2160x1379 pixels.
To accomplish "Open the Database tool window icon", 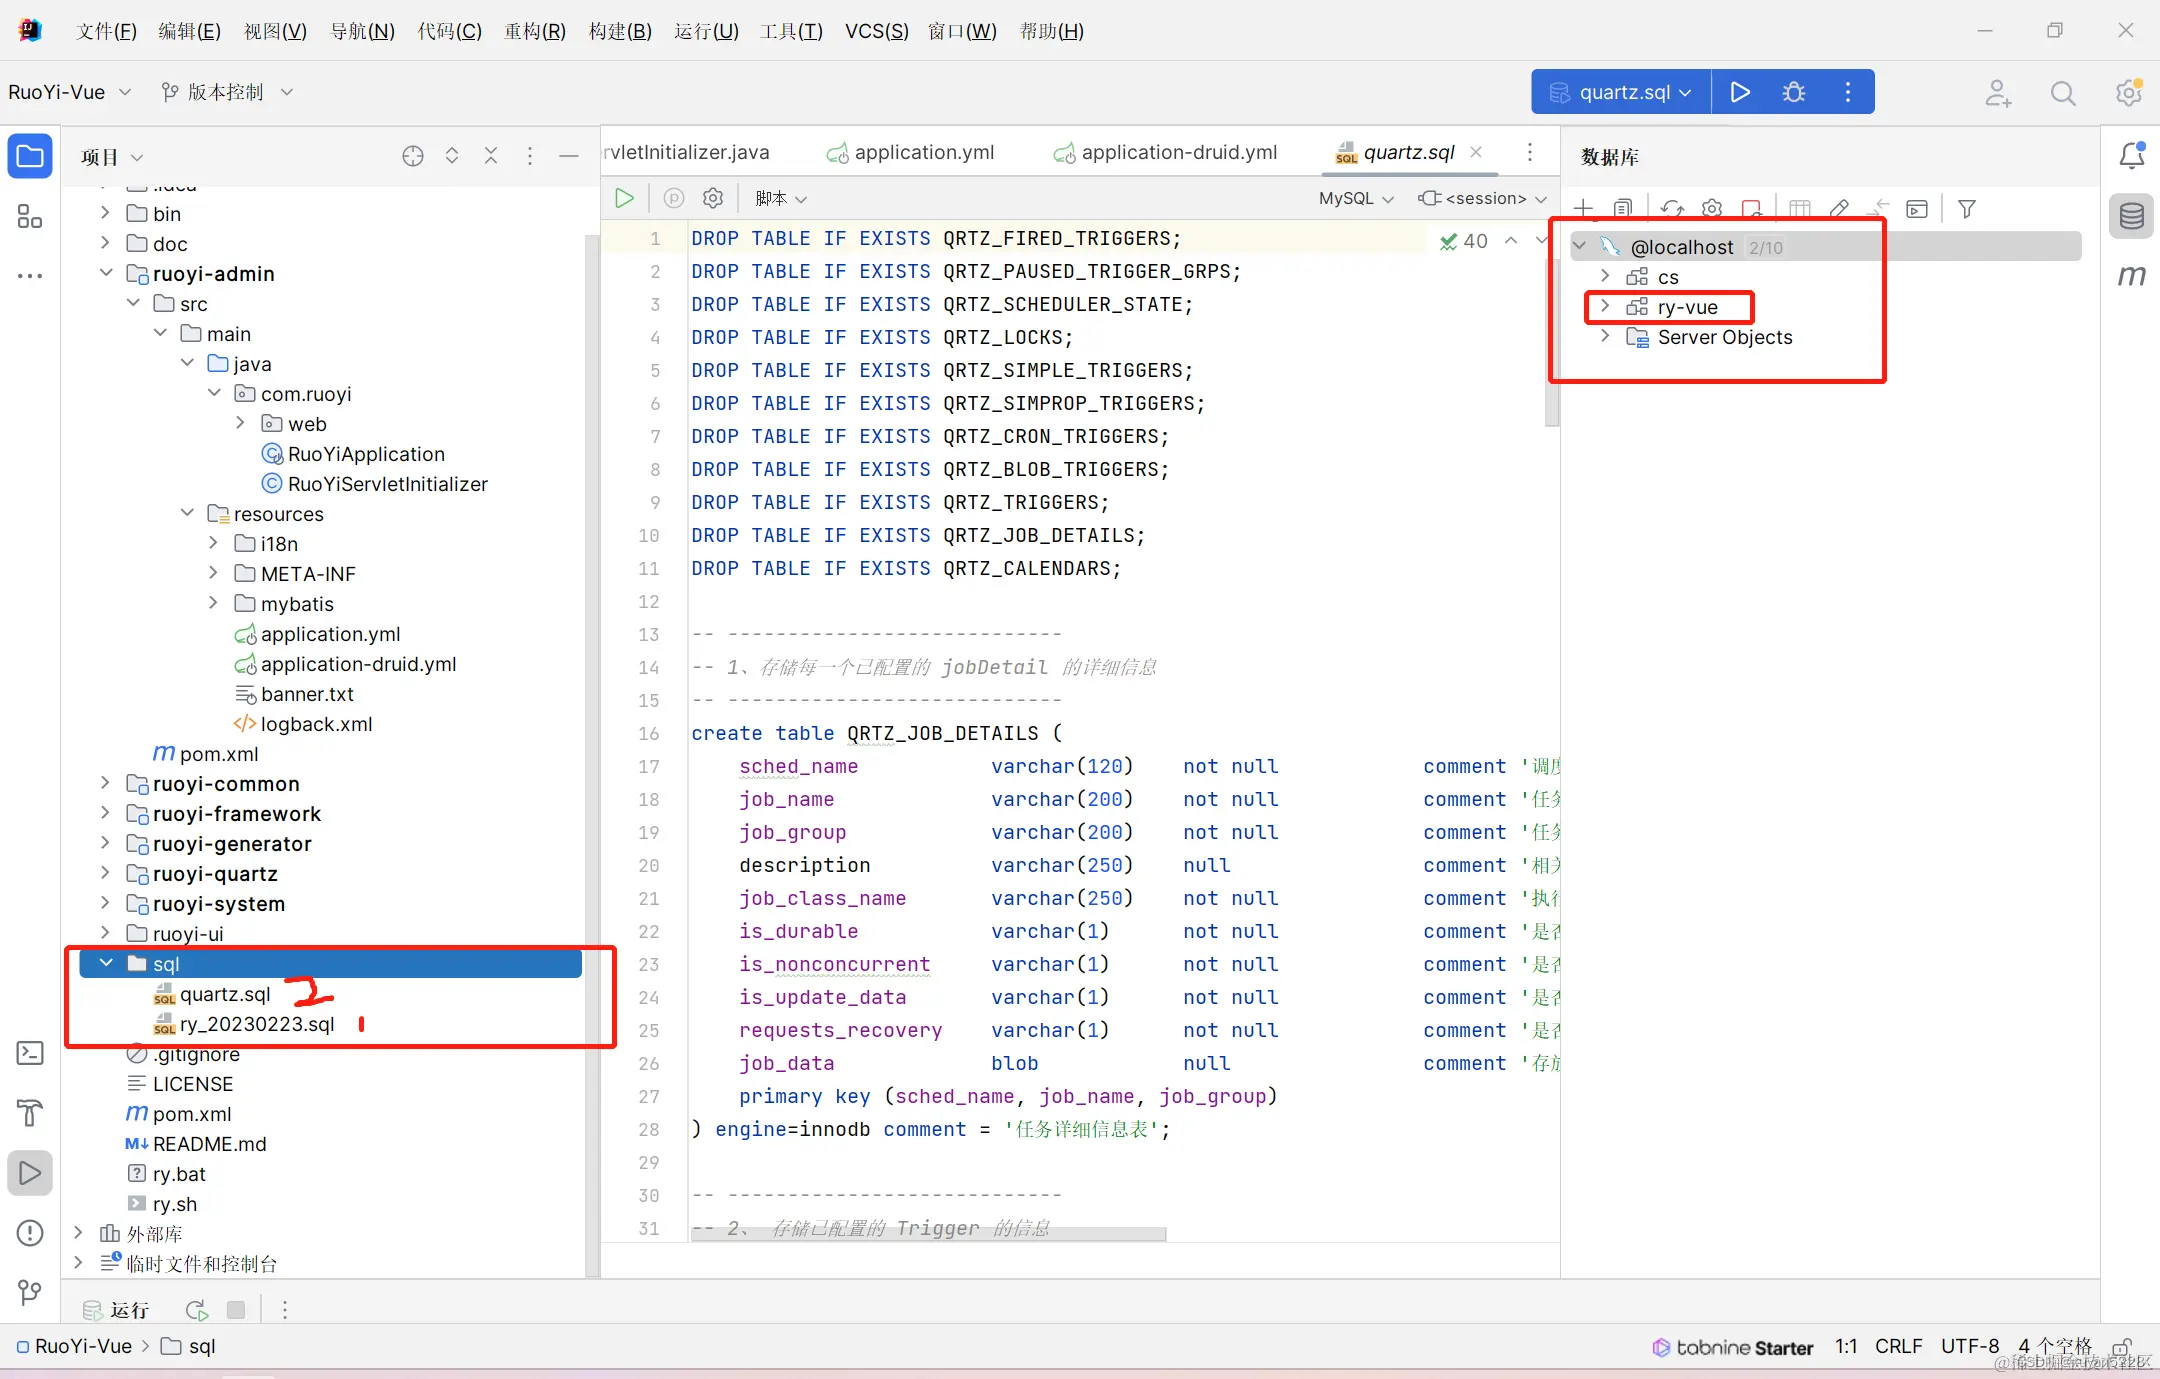I will (2131, 216).
